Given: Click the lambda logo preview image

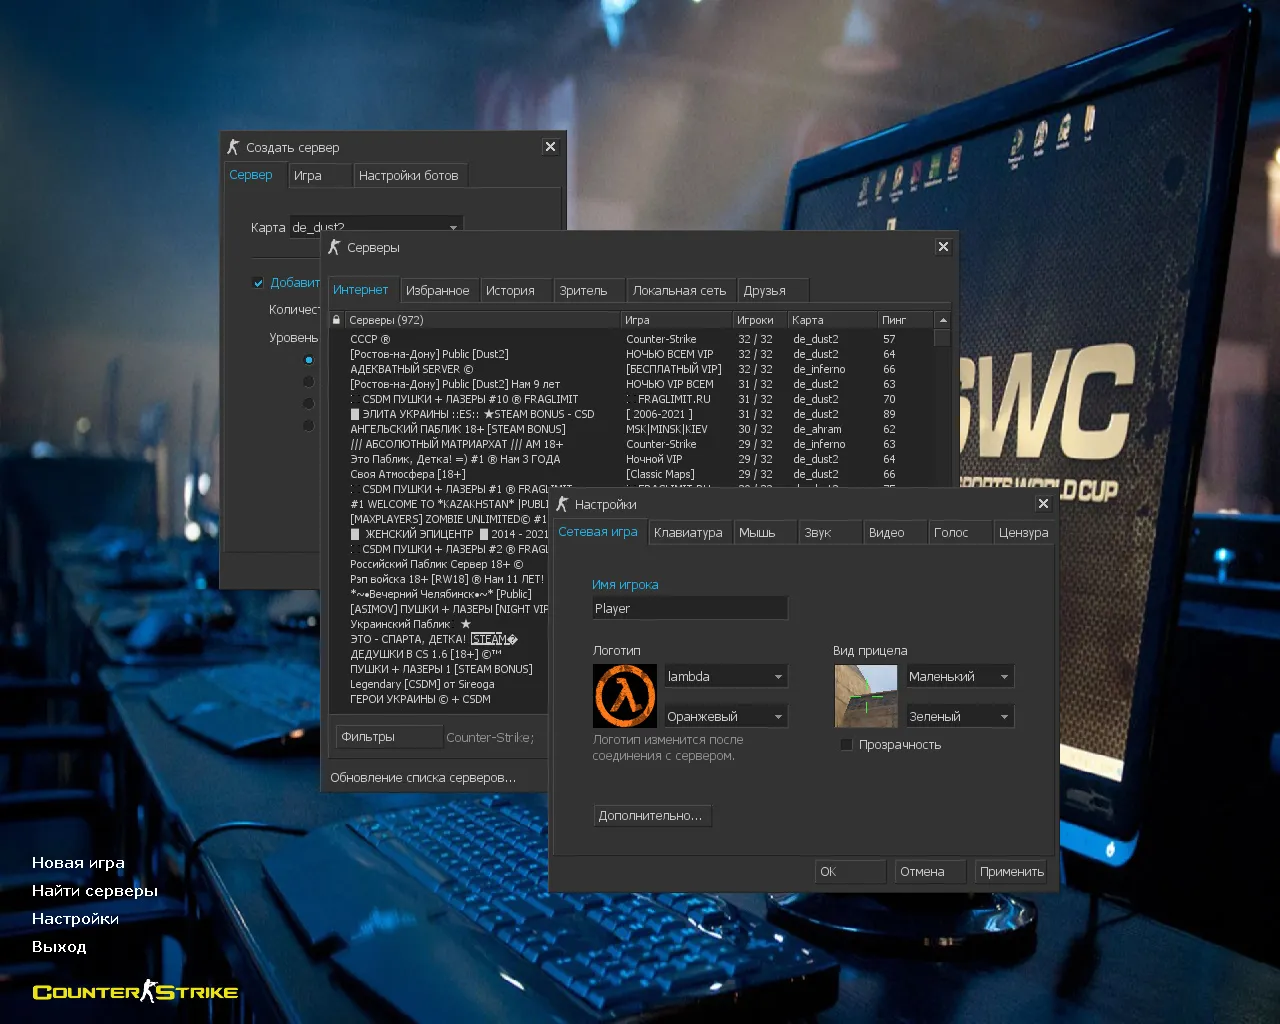Looking at the screenshot, I should [624, 696].
